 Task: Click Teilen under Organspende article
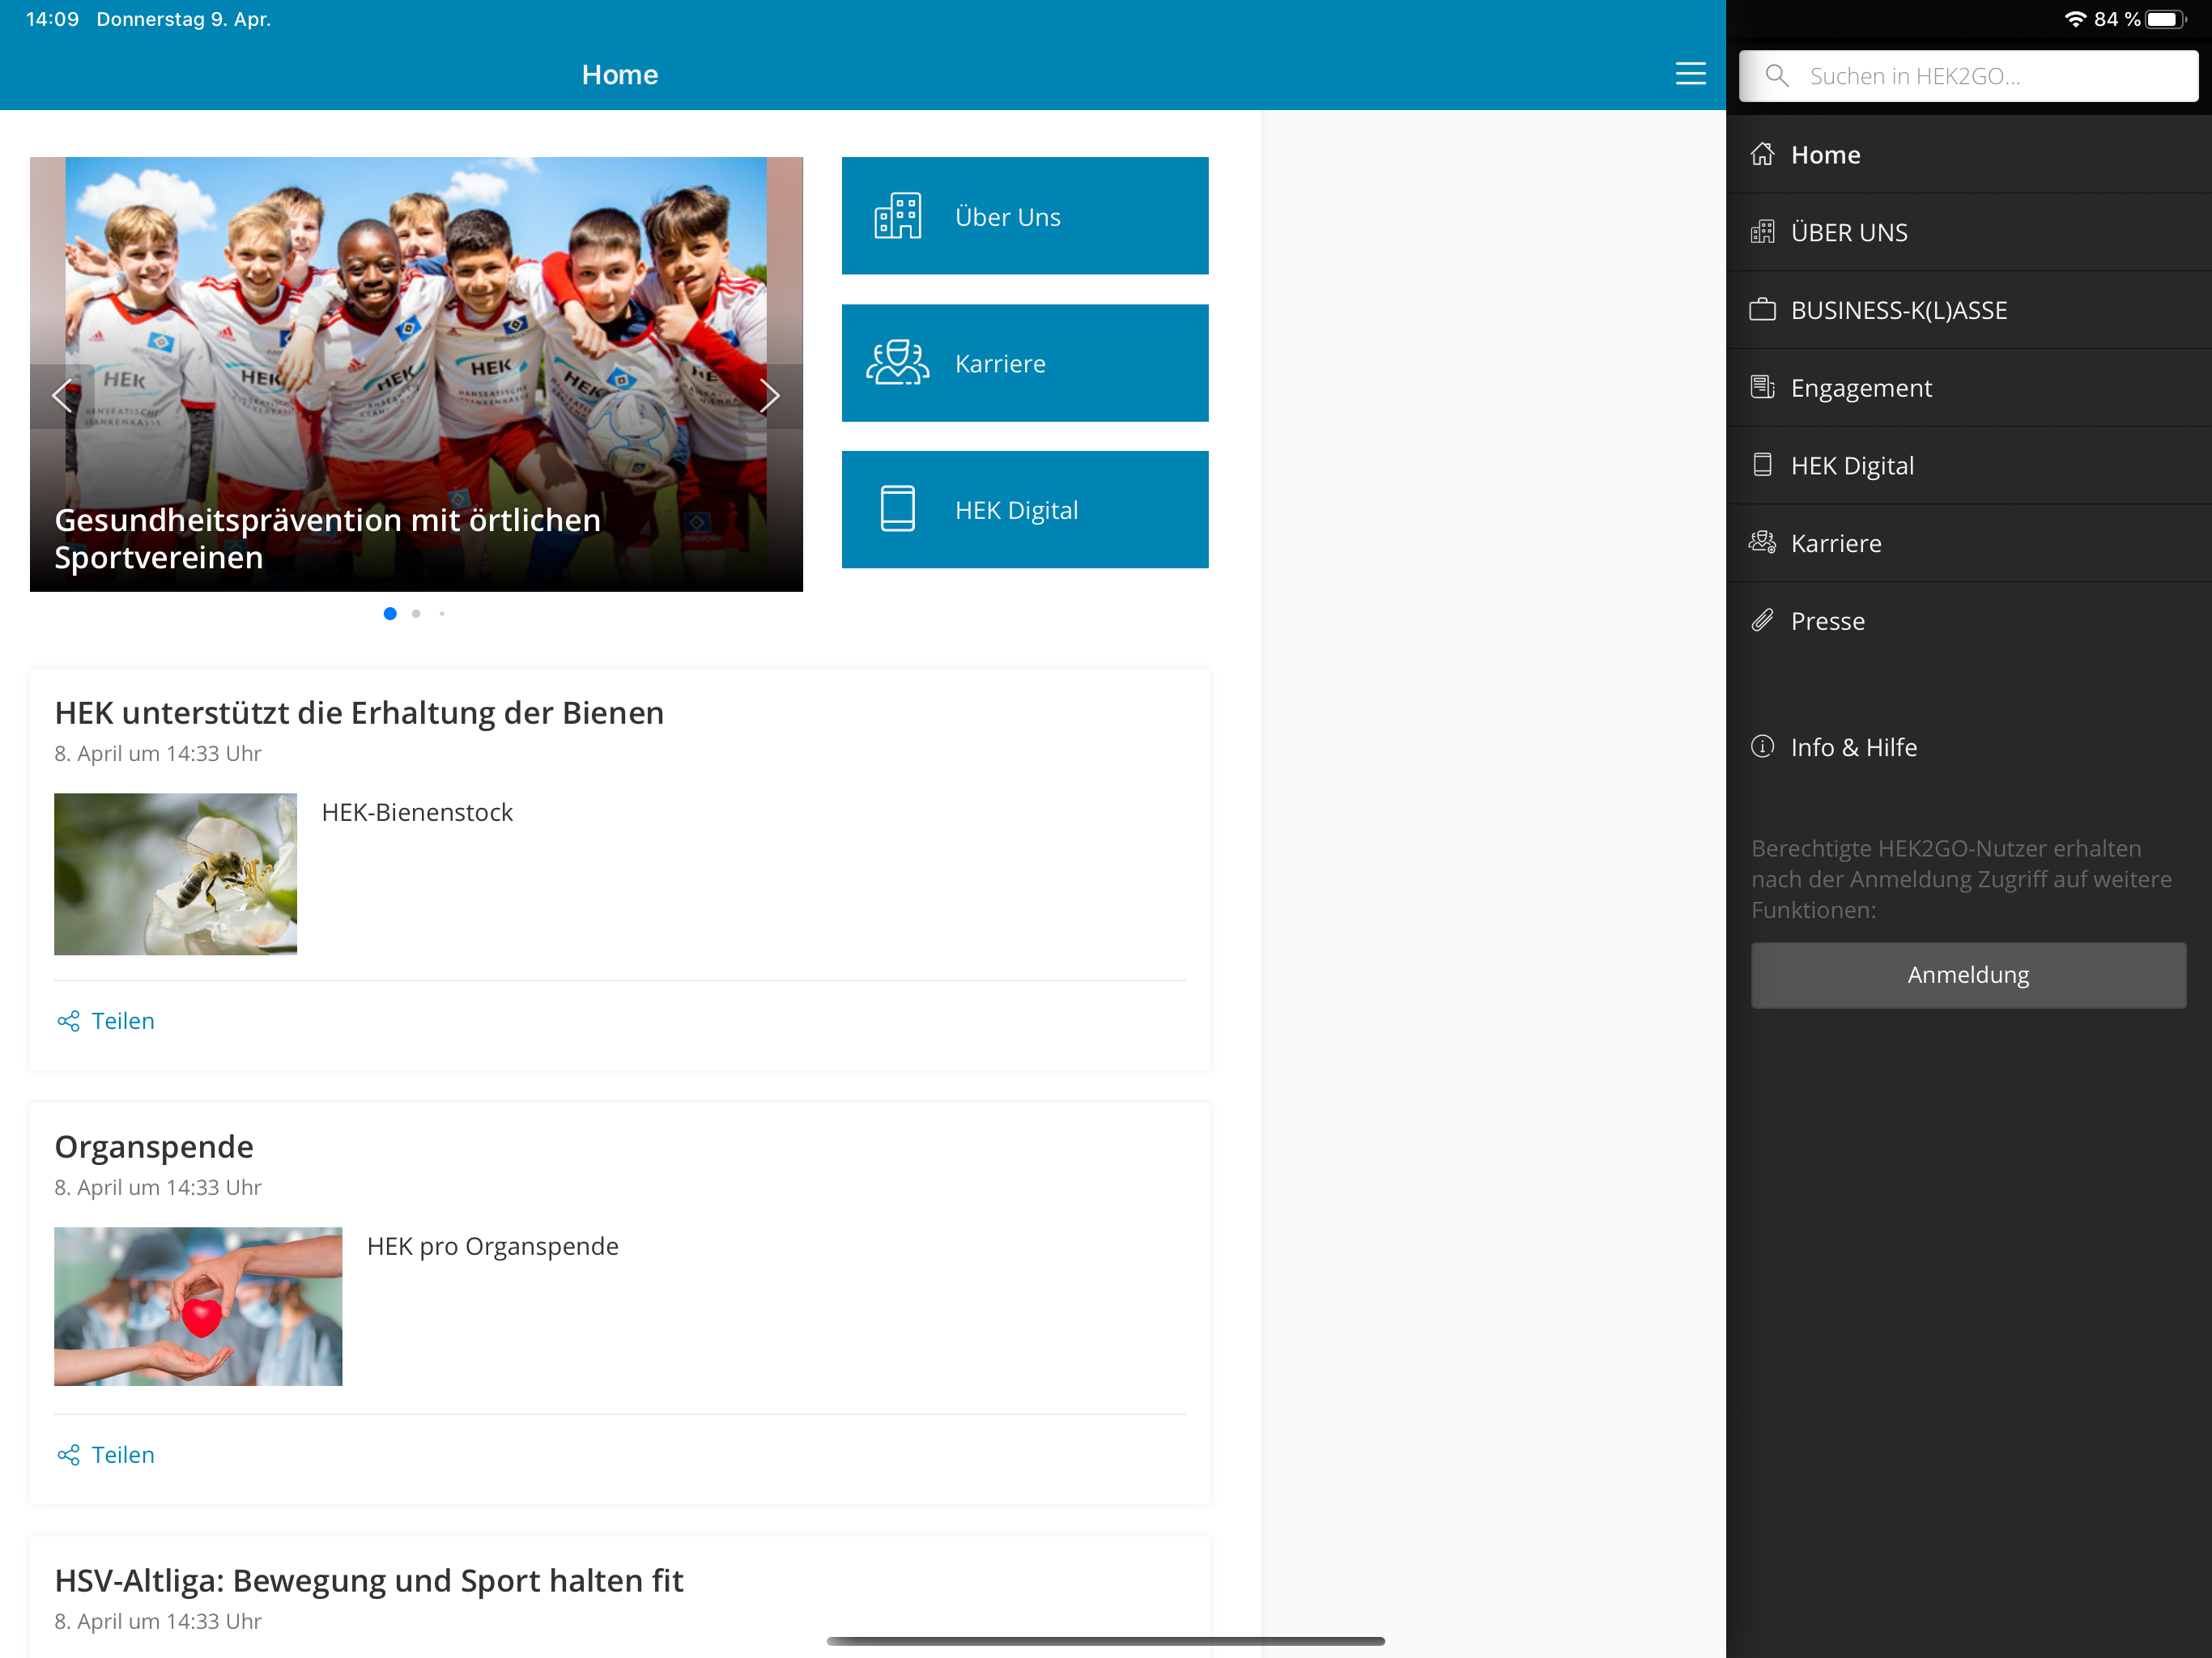pos(122,1455)
